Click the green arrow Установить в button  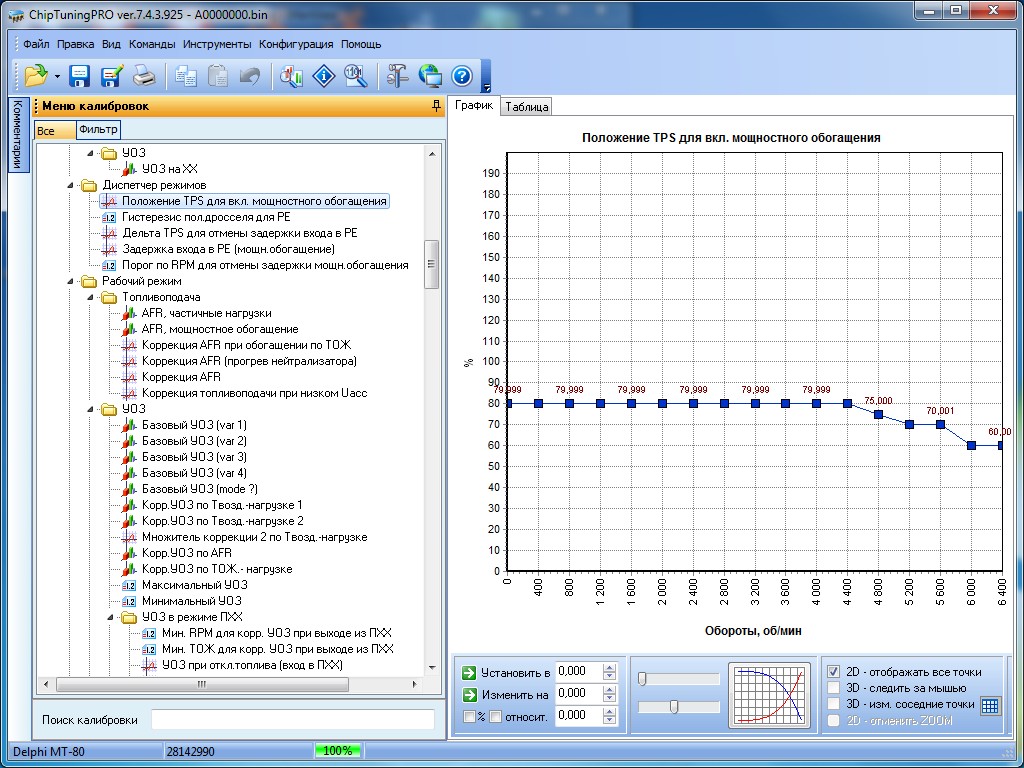469,672
